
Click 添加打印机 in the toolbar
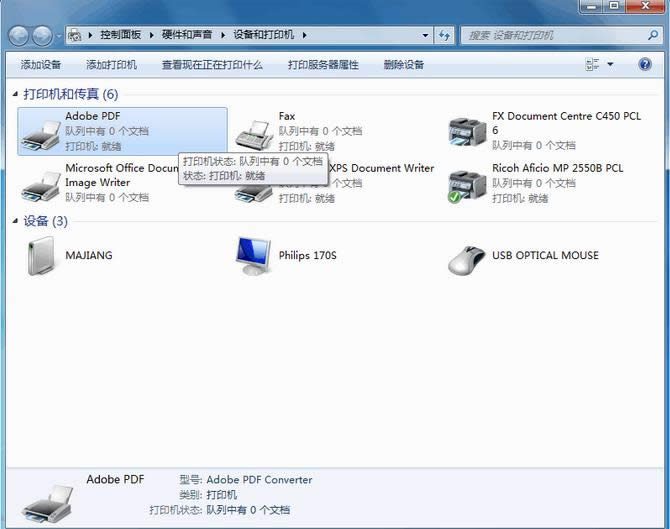(x=111, y=65)
